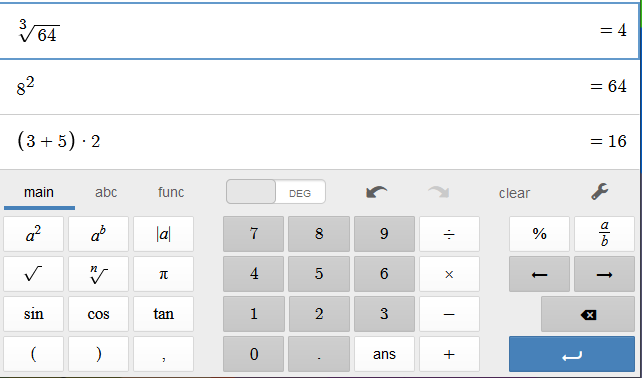Select the cube root of 64 expression

(x=320, y=31)
